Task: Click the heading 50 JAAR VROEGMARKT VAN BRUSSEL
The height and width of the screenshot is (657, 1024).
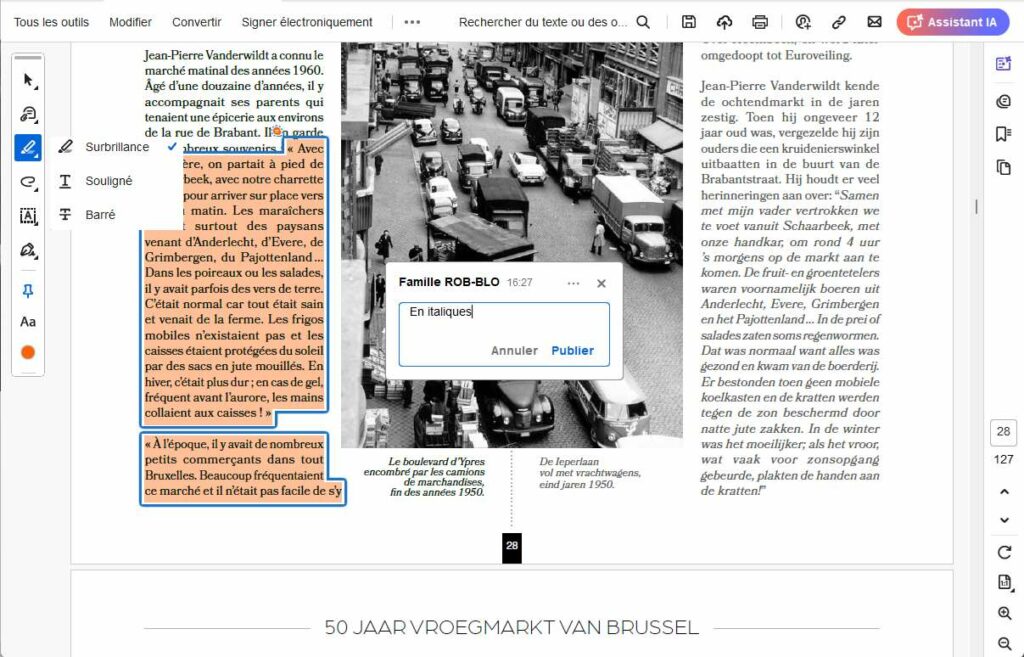Action: click(x=512, y=628)
